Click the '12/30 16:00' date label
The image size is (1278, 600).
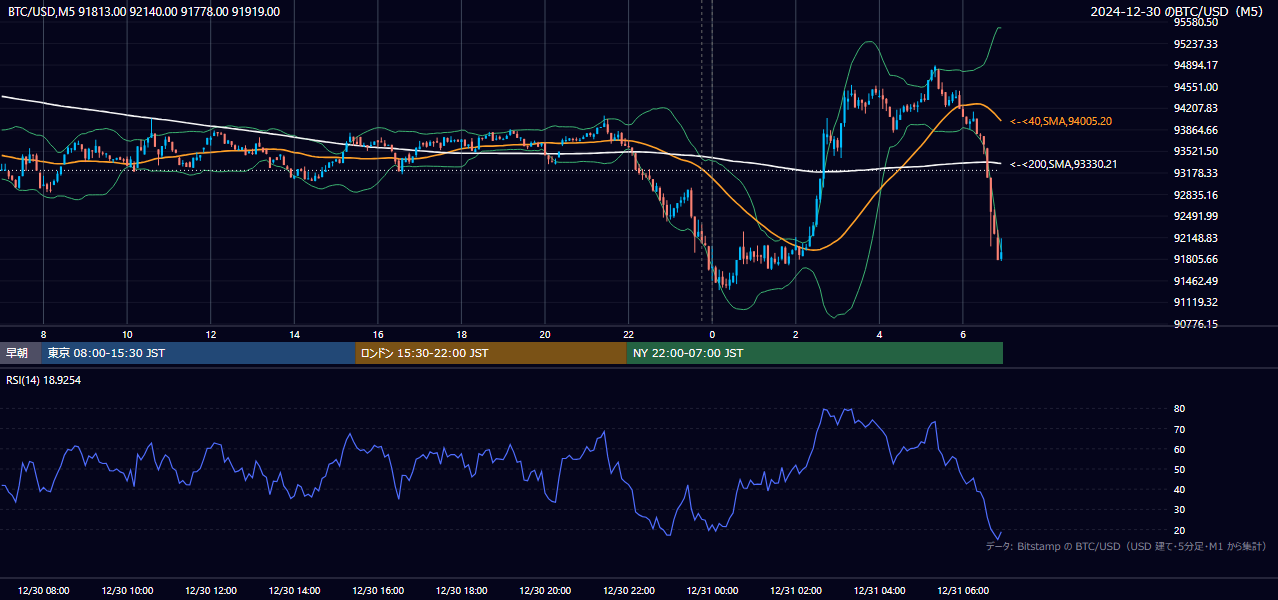click(x=378, y=591)
